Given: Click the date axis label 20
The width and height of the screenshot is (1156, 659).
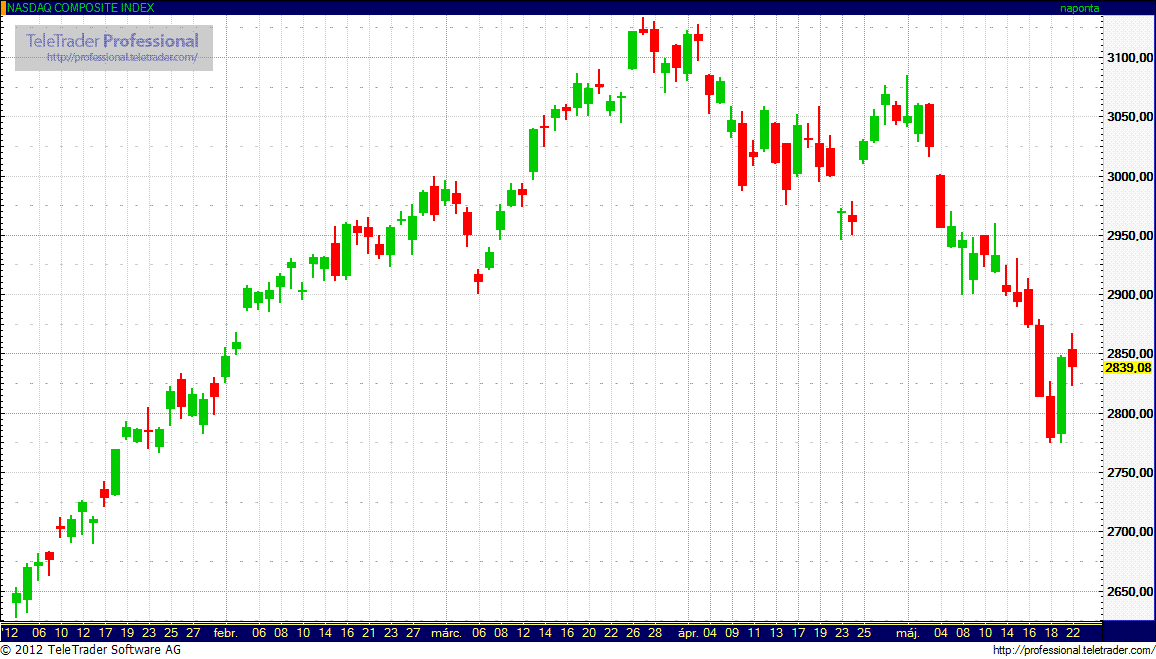Looking at the screenshot, I should click(x=588, y=632).
